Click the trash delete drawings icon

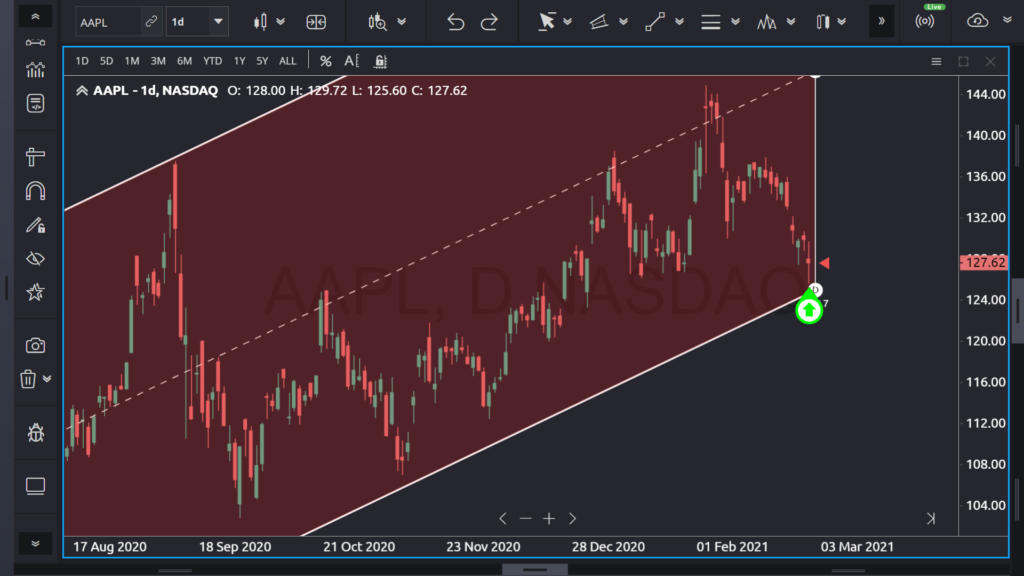click(x=29, y=379)
